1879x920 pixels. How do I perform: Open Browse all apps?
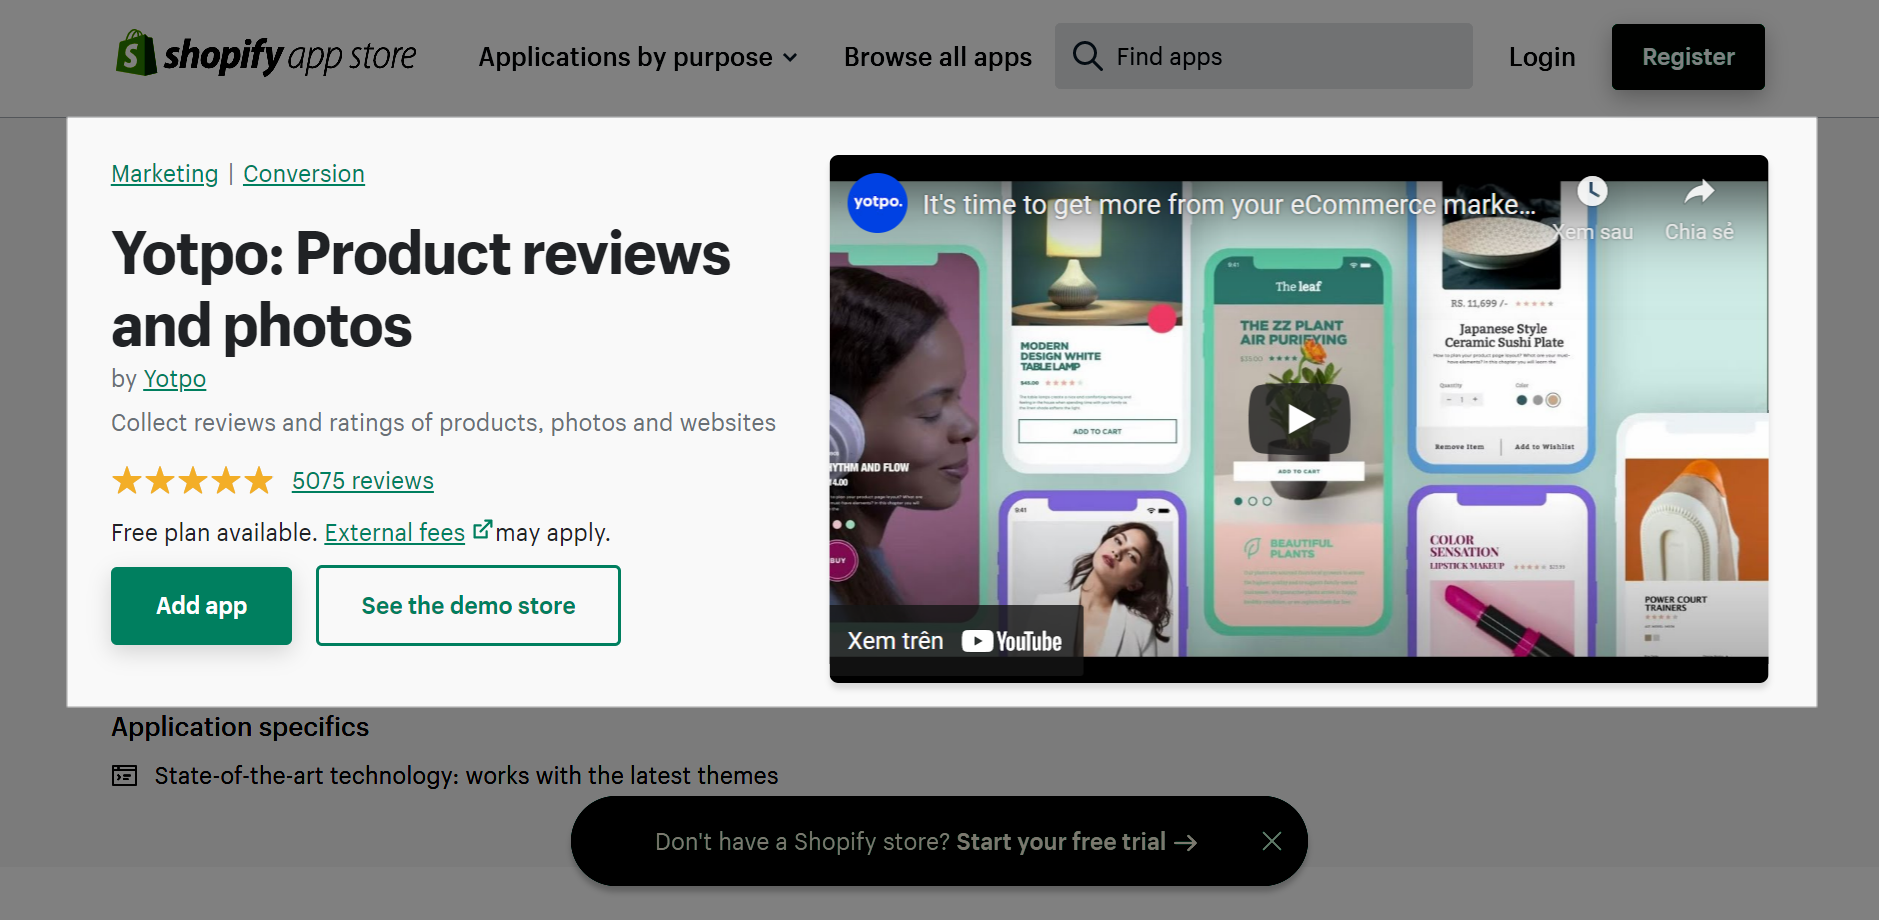(937, 57)
